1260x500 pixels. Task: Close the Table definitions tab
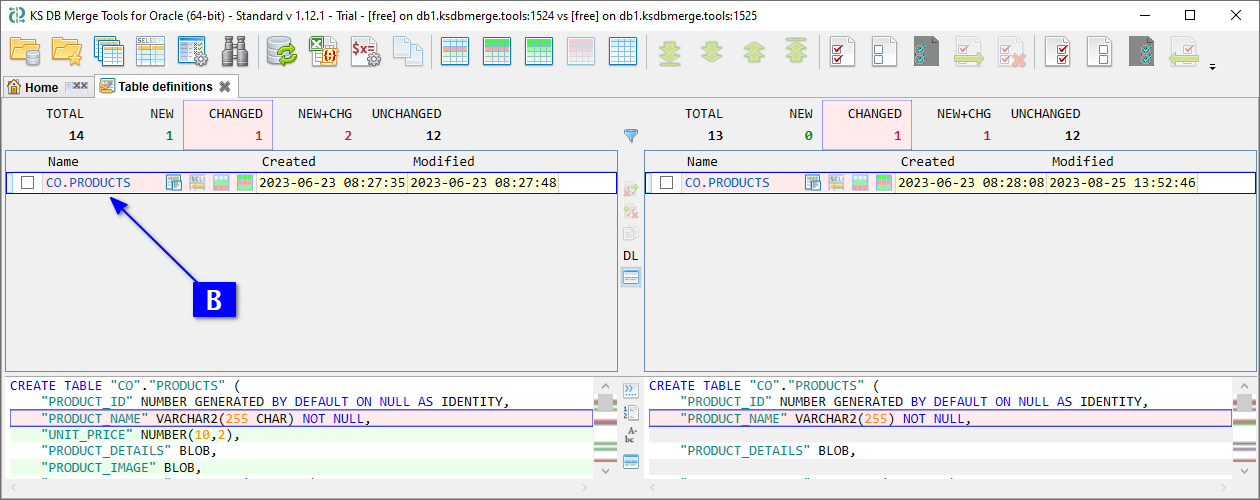tap(225, 87)
